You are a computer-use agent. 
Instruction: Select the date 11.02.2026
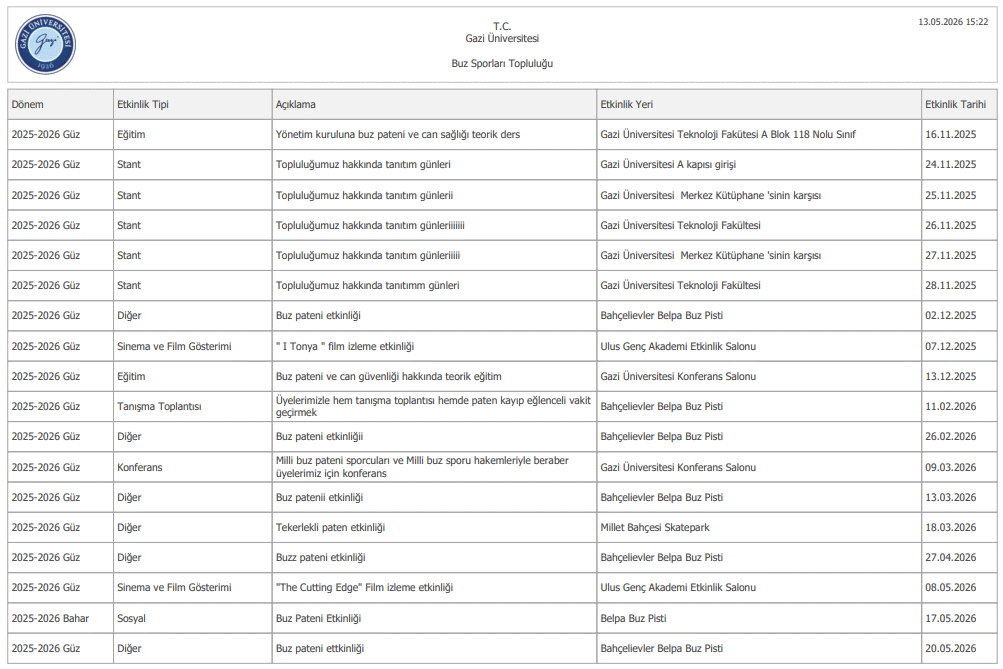pyautogui.click(x=951, y=406)
